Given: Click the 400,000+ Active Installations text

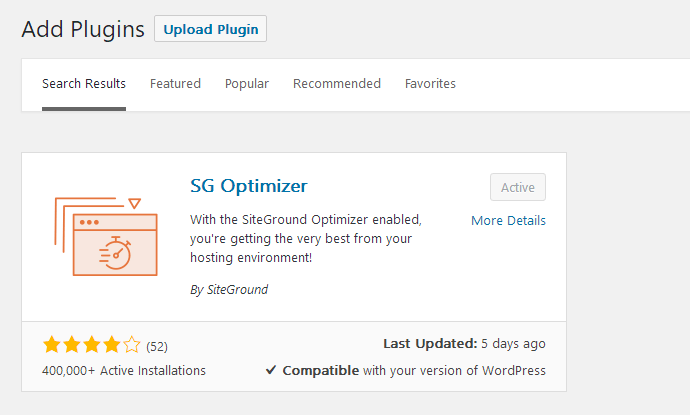Looking at the screenshot, I should pyautogui.click(x=124, y=370).
